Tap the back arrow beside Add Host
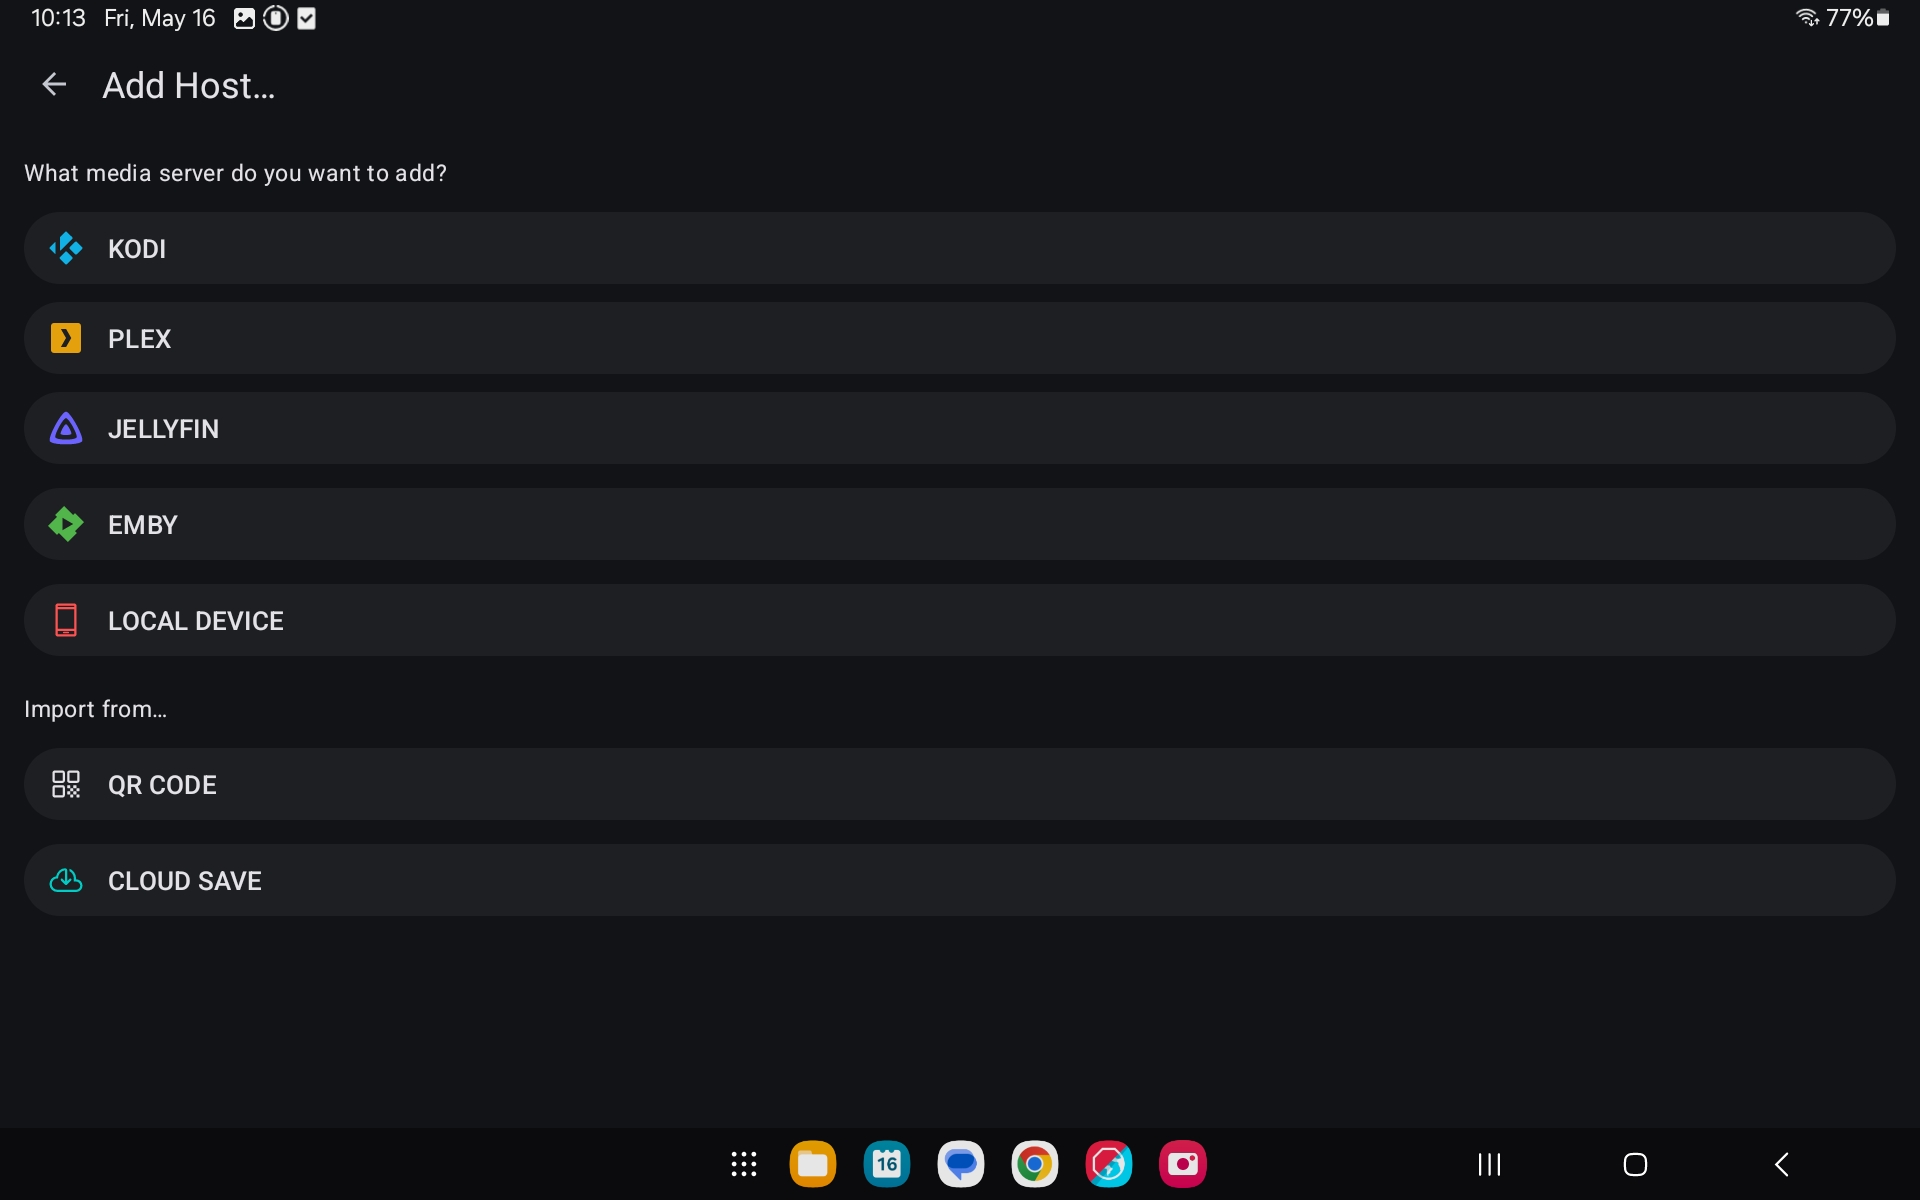1920x1200 pixels. click(x=54, y=85)
